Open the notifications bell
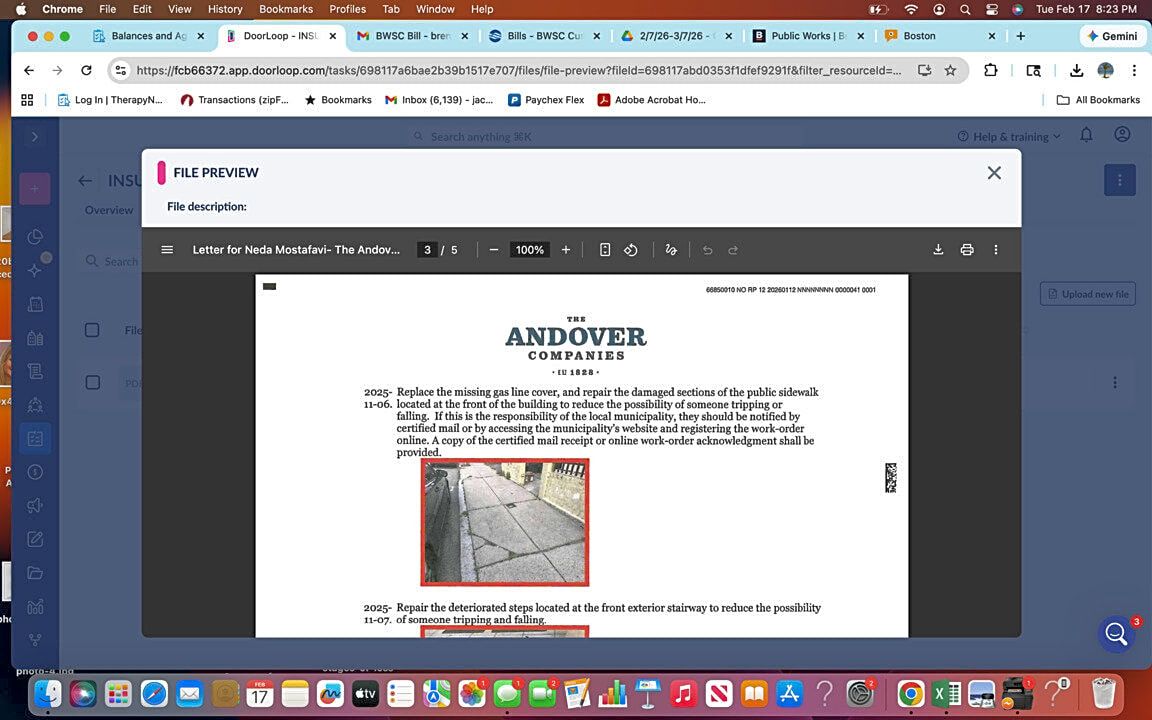The width and height of the screenshot is (1152, 720). pos(1086,135)
